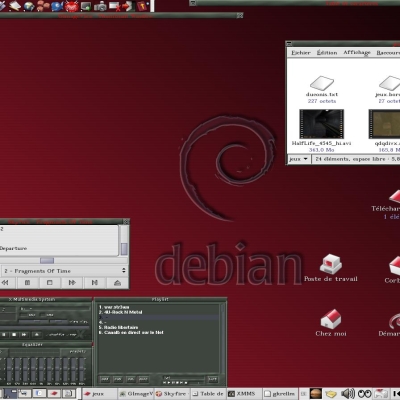Open the red book icon in top panel
This screenshot has height=400, width=400.
(142, 6)
